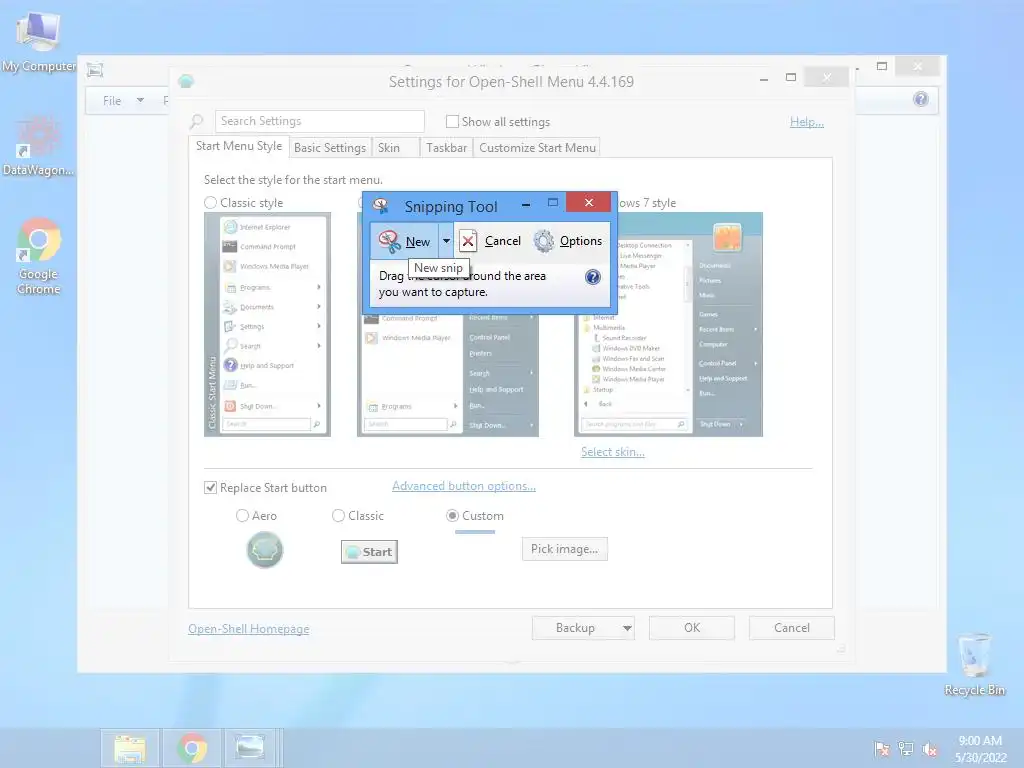The height and width of the screenshot is (768, 1024).
Task: Confirm settings with the OK button
Action: pos(692,628)
